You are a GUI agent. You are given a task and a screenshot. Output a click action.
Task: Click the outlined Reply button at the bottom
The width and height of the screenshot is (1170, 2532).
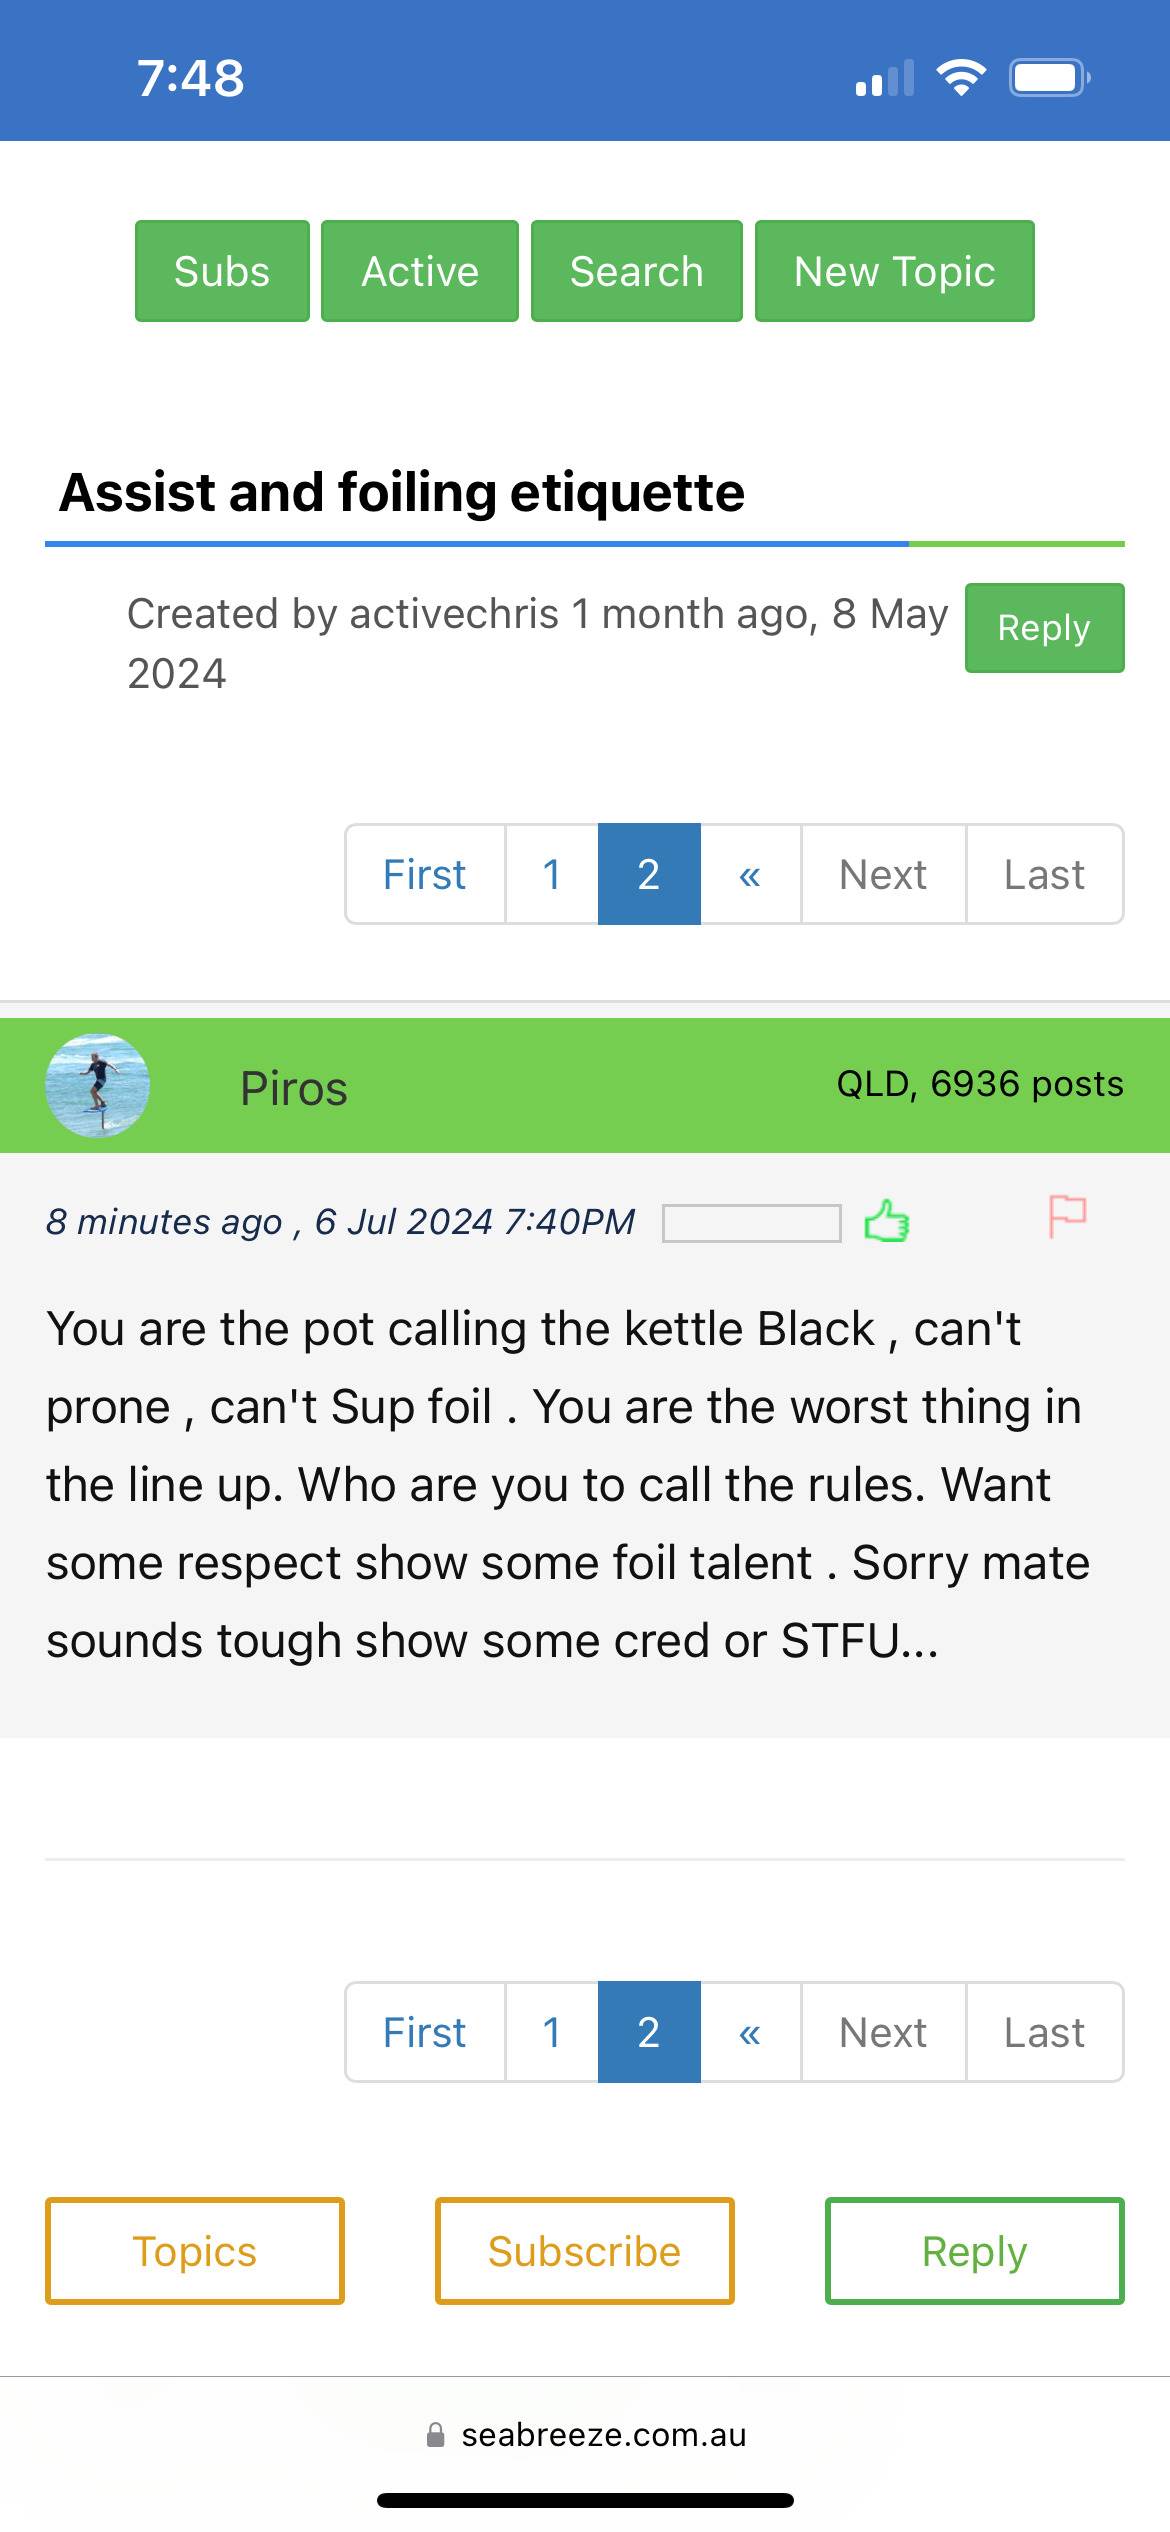[x=975, y=2251]
